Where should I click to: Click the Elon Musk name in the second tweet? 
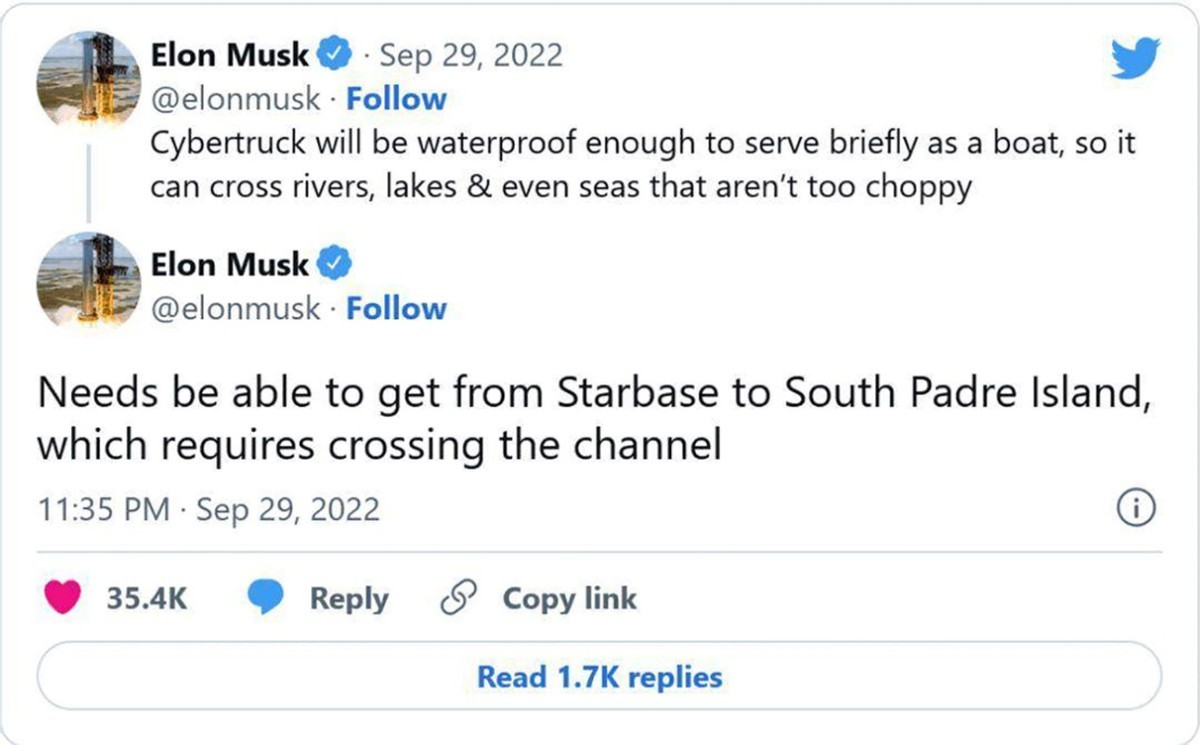229,265
